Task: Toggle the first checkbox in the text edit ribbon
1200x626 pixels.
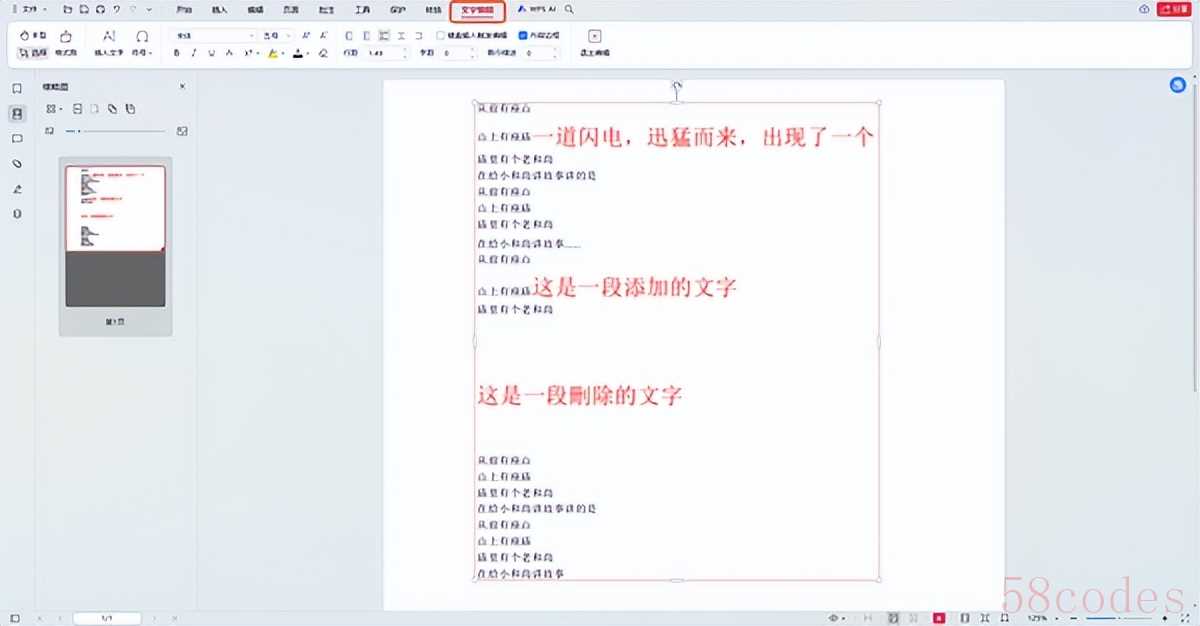Action: pyautogui.click(x=440, y=35)
